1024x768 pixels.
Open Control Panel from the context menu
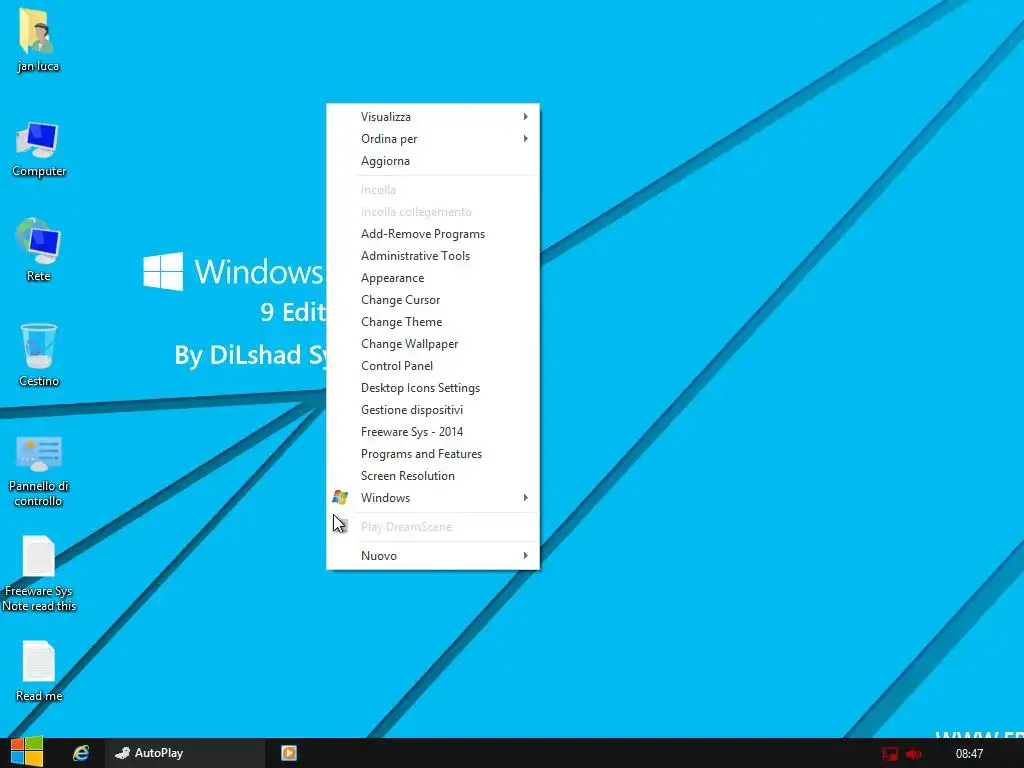(433, 366)
